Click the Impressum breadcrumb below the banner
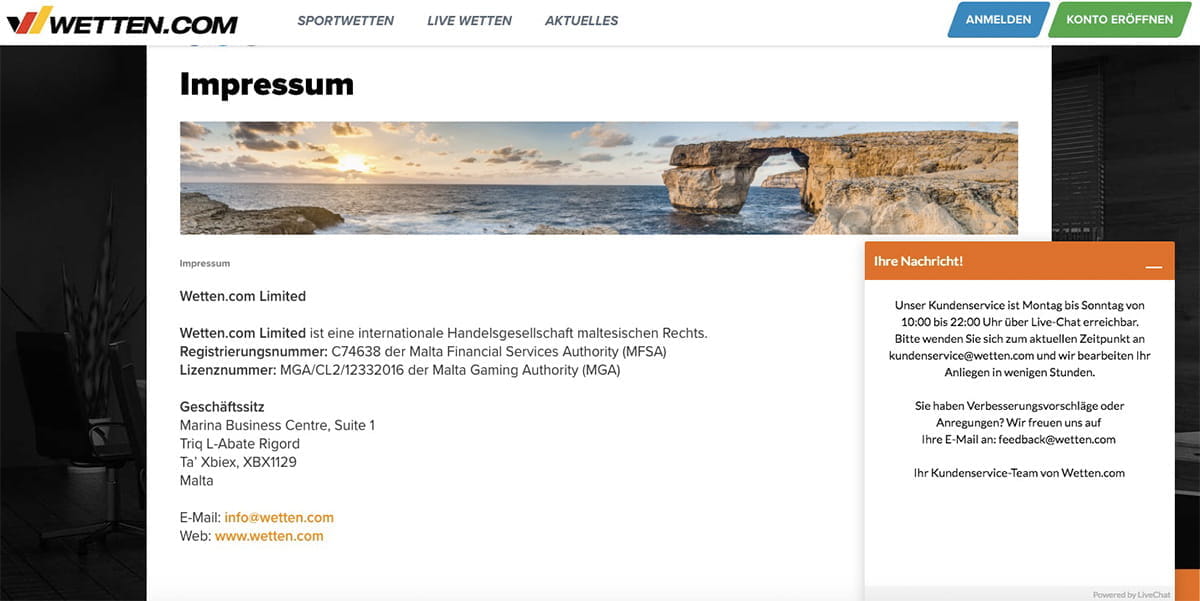This screenshot has width=1200, height=601. coord(205,264)
